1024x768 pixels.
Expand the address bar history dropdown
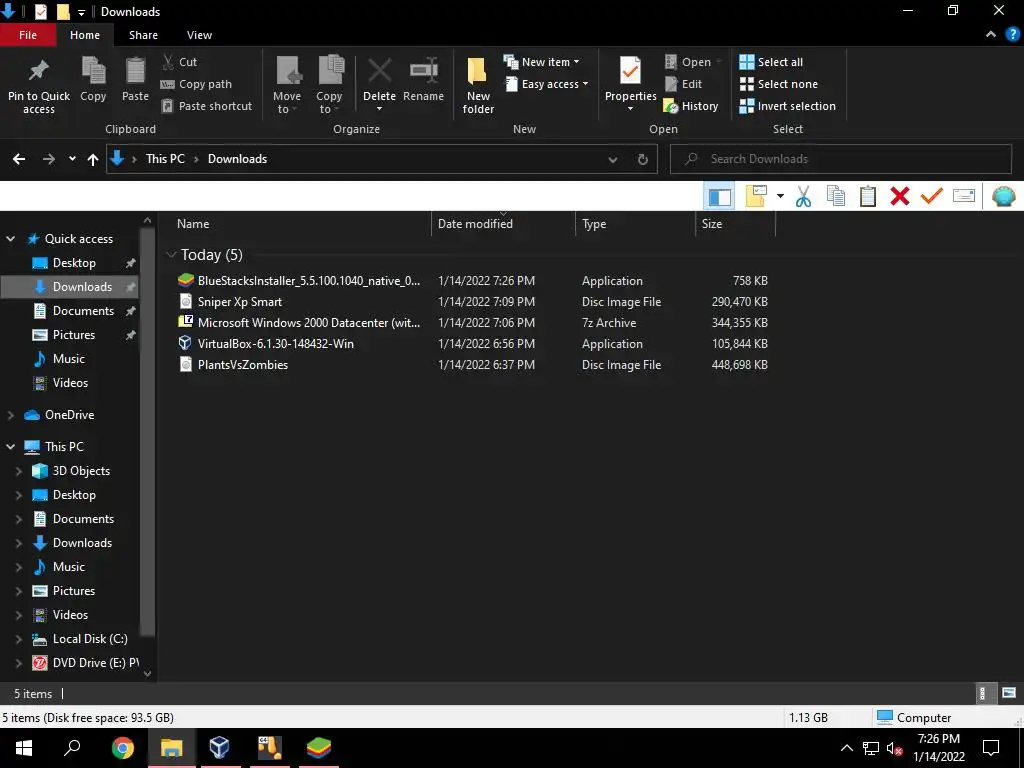click(613, 159)
